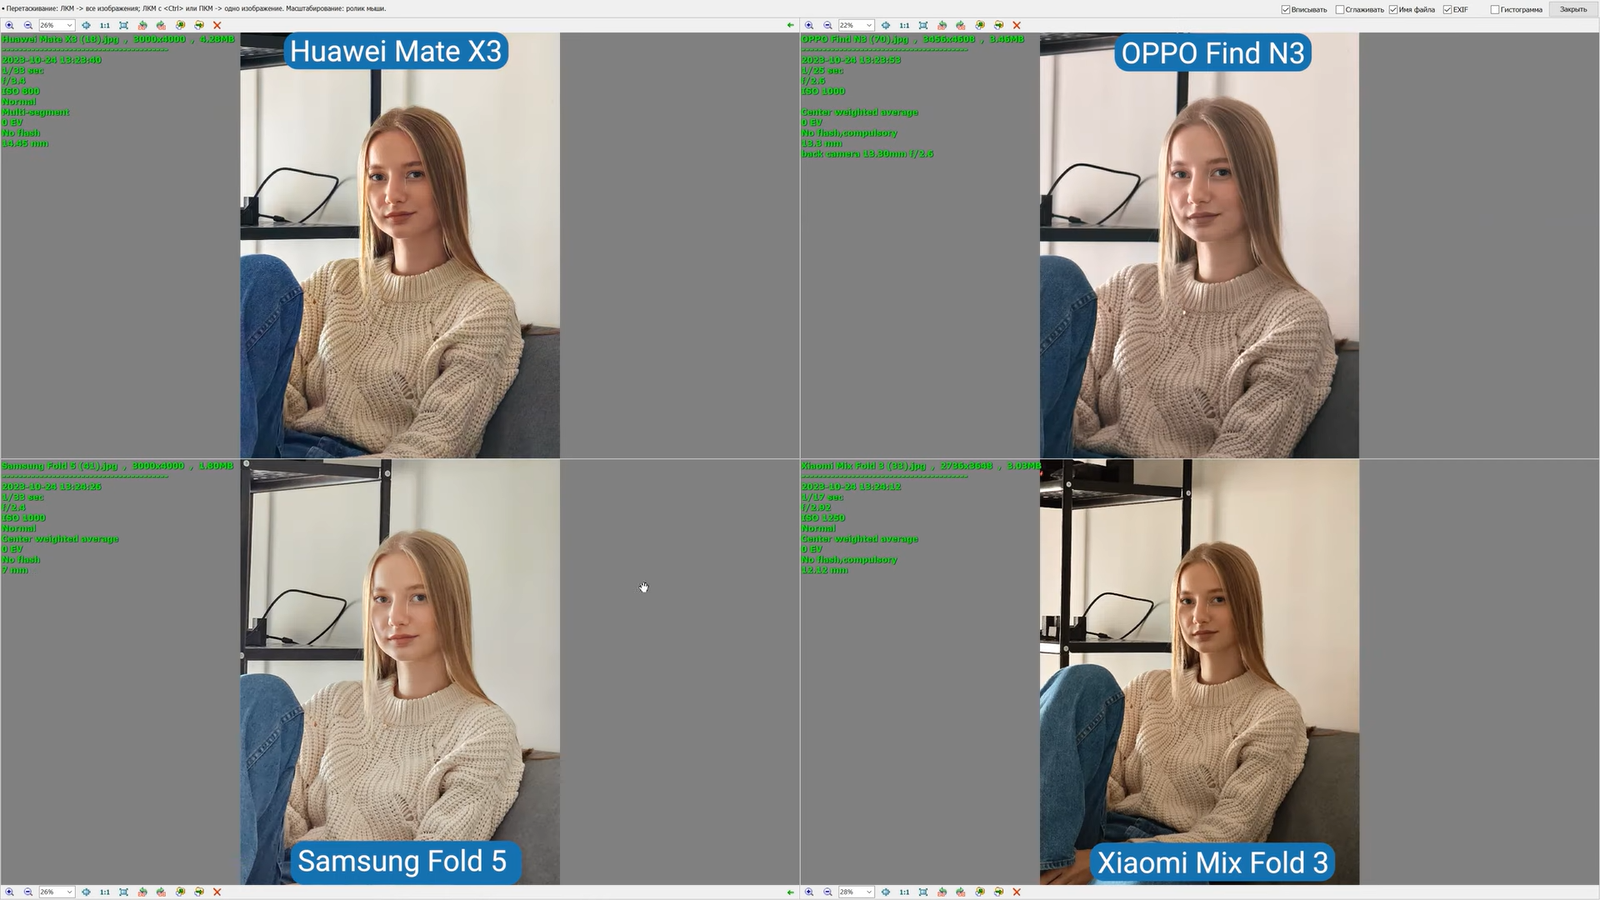This screenshot has height=900, width=1600.
Task: Select the Samsung Fold 5 portrait photo
Action: (x=400, y=672)
